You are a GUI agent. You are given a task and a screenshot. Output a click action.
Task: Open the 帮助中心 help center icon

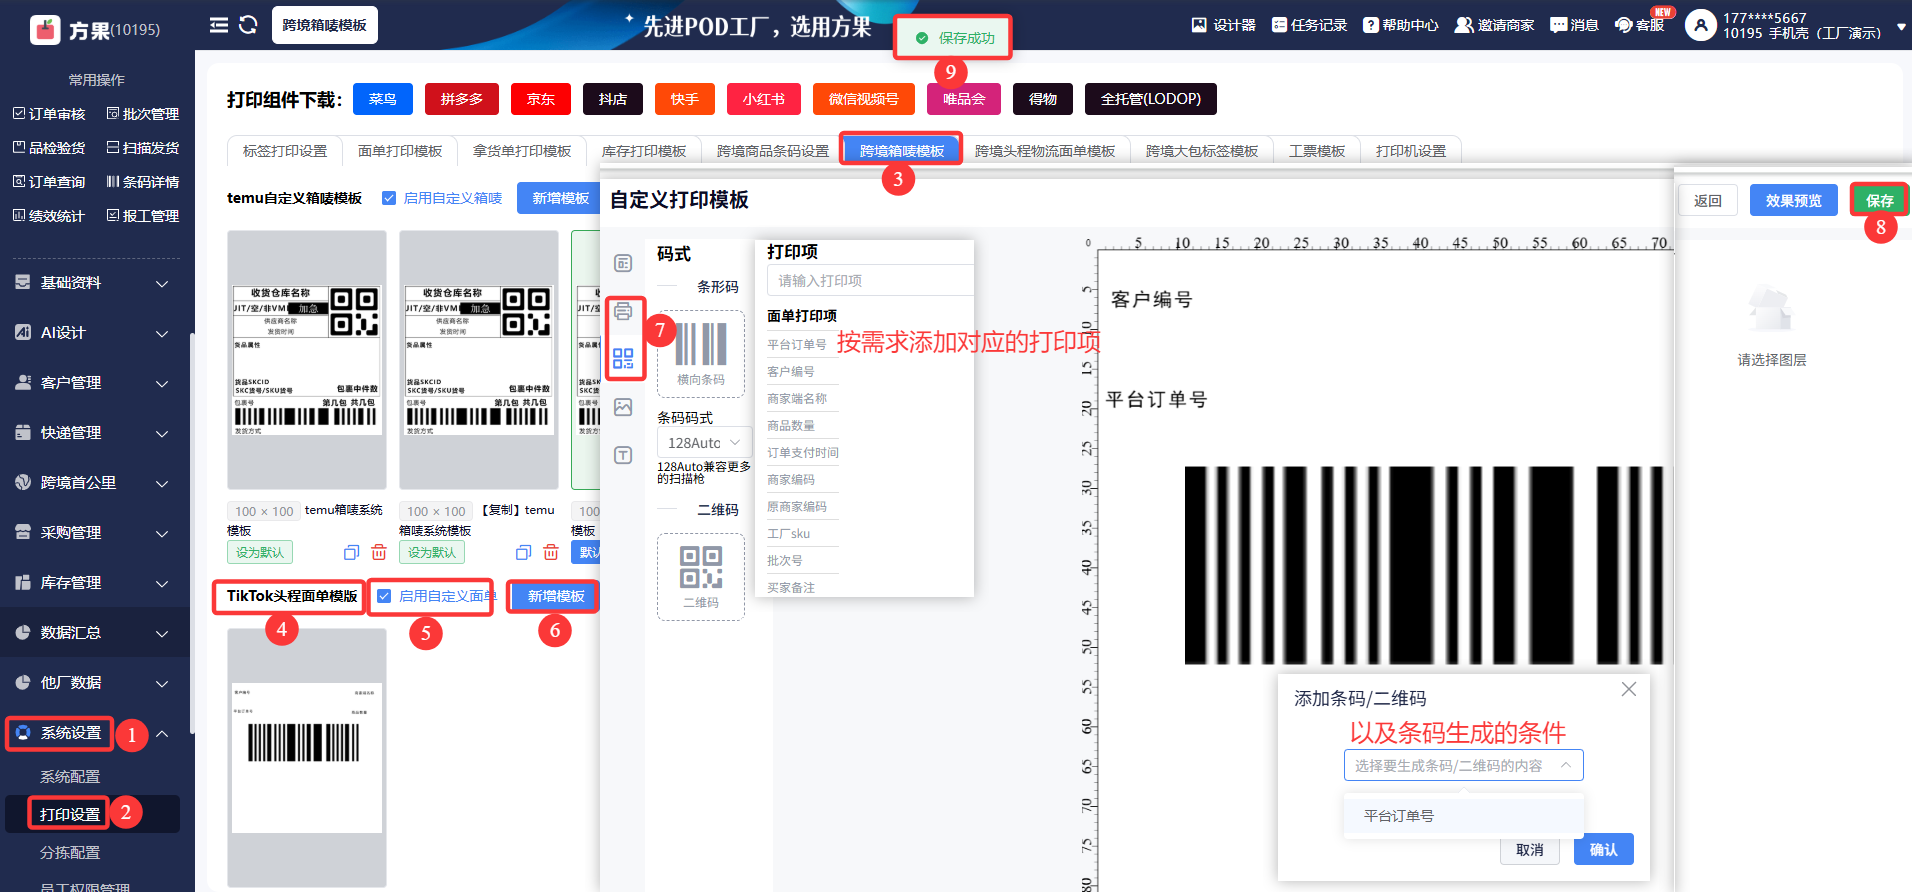click(x=1371, y=25)
